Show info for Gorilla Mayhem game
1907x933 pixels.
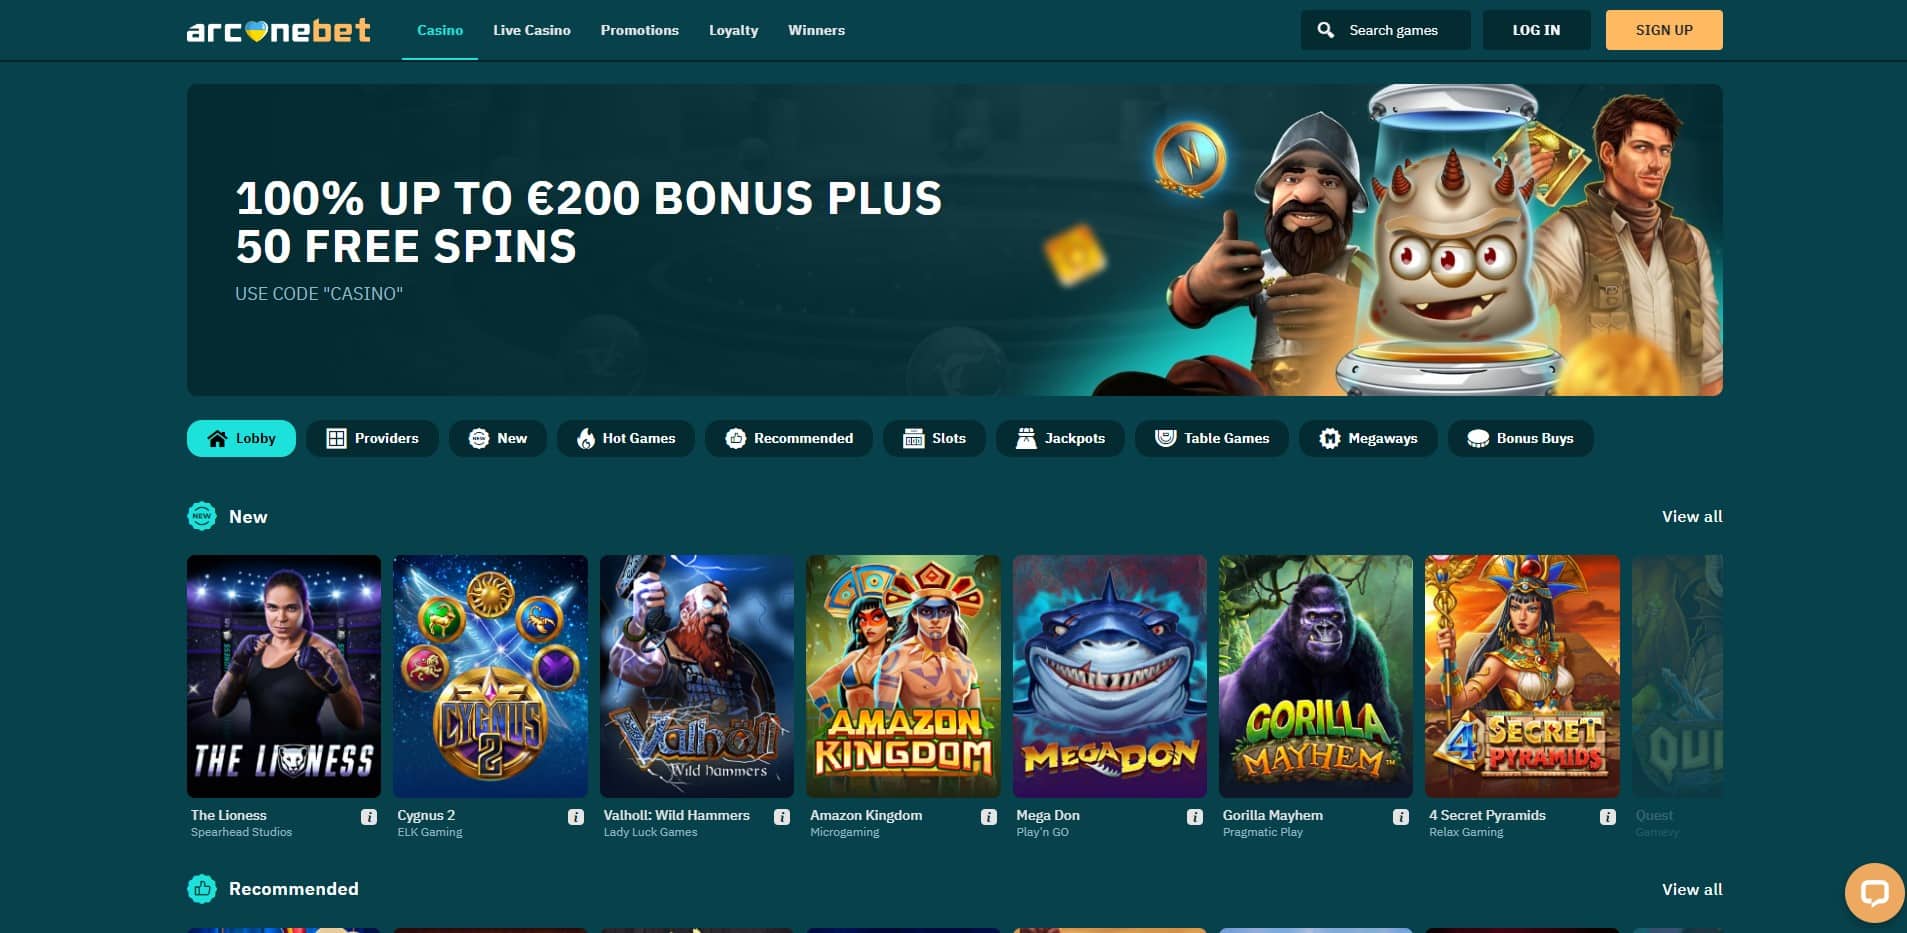[1401, 817]
